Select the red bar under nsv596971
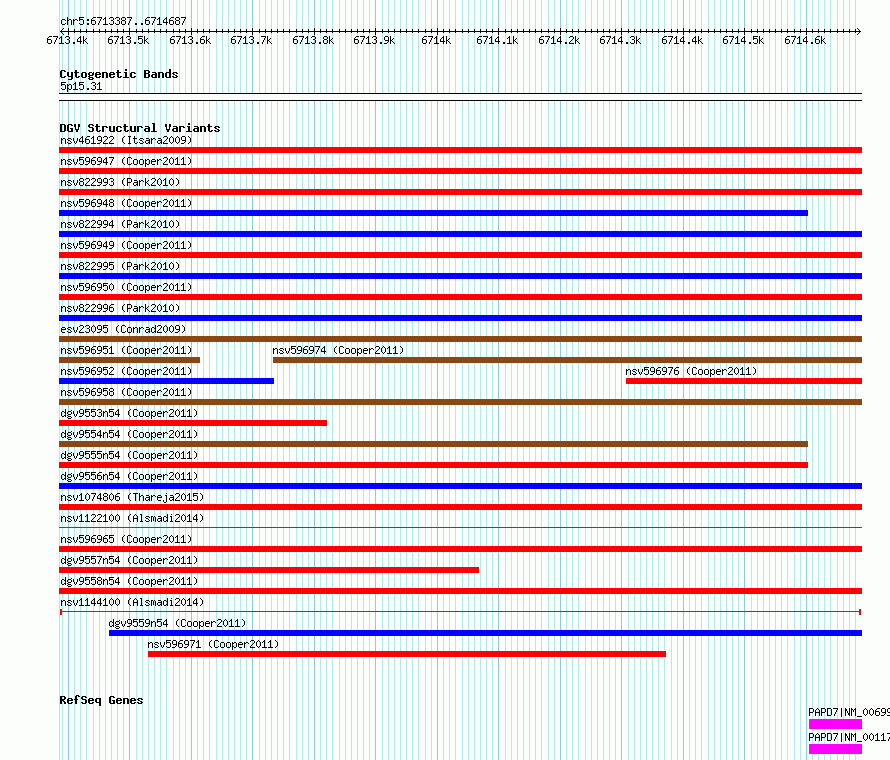 (x=407, y=654)
